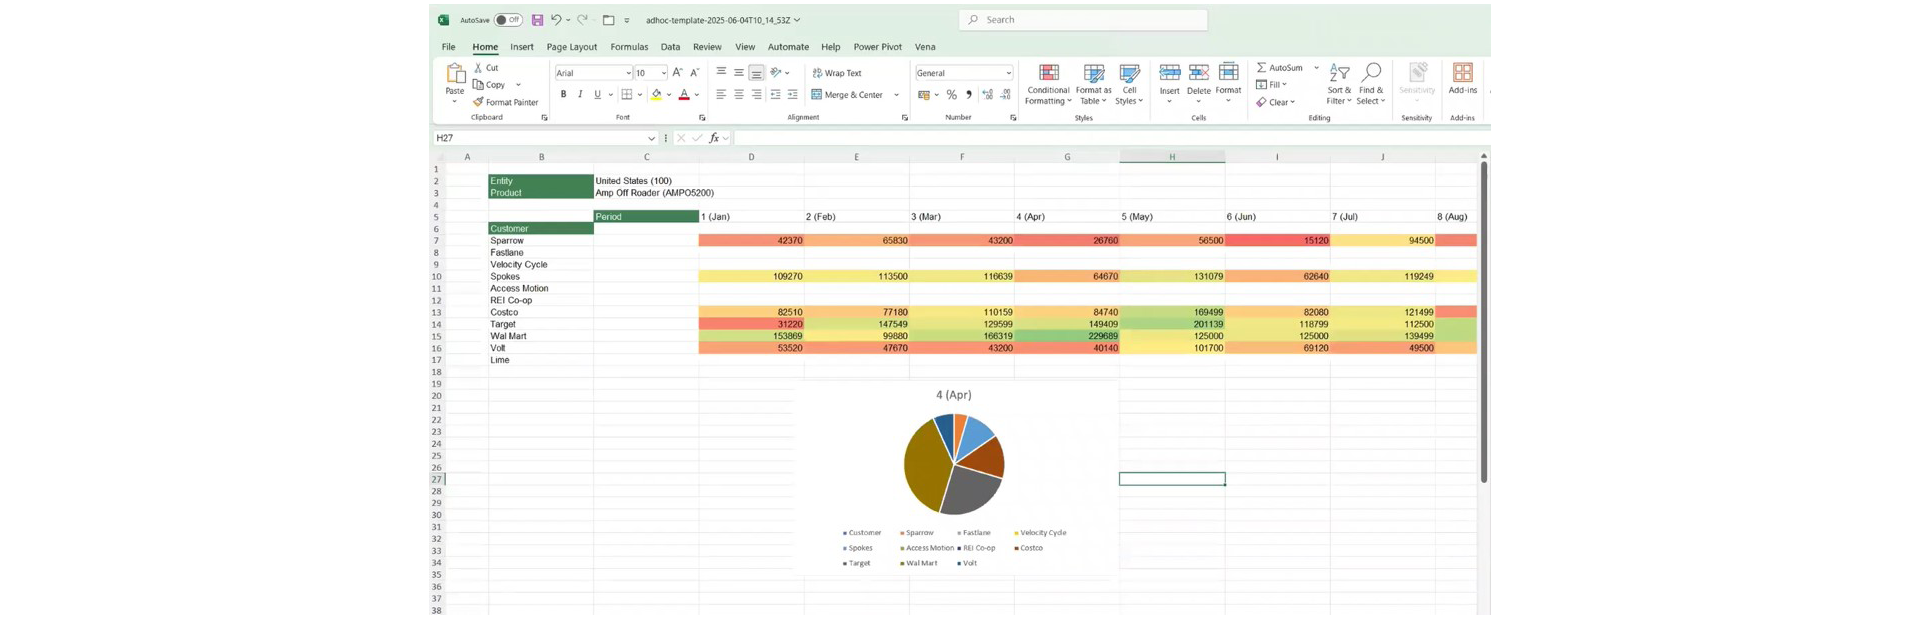The width and height of the screenshot is (1920, 620).
Task: Select the Format Painter brush
Action: (x=479, y=102)
